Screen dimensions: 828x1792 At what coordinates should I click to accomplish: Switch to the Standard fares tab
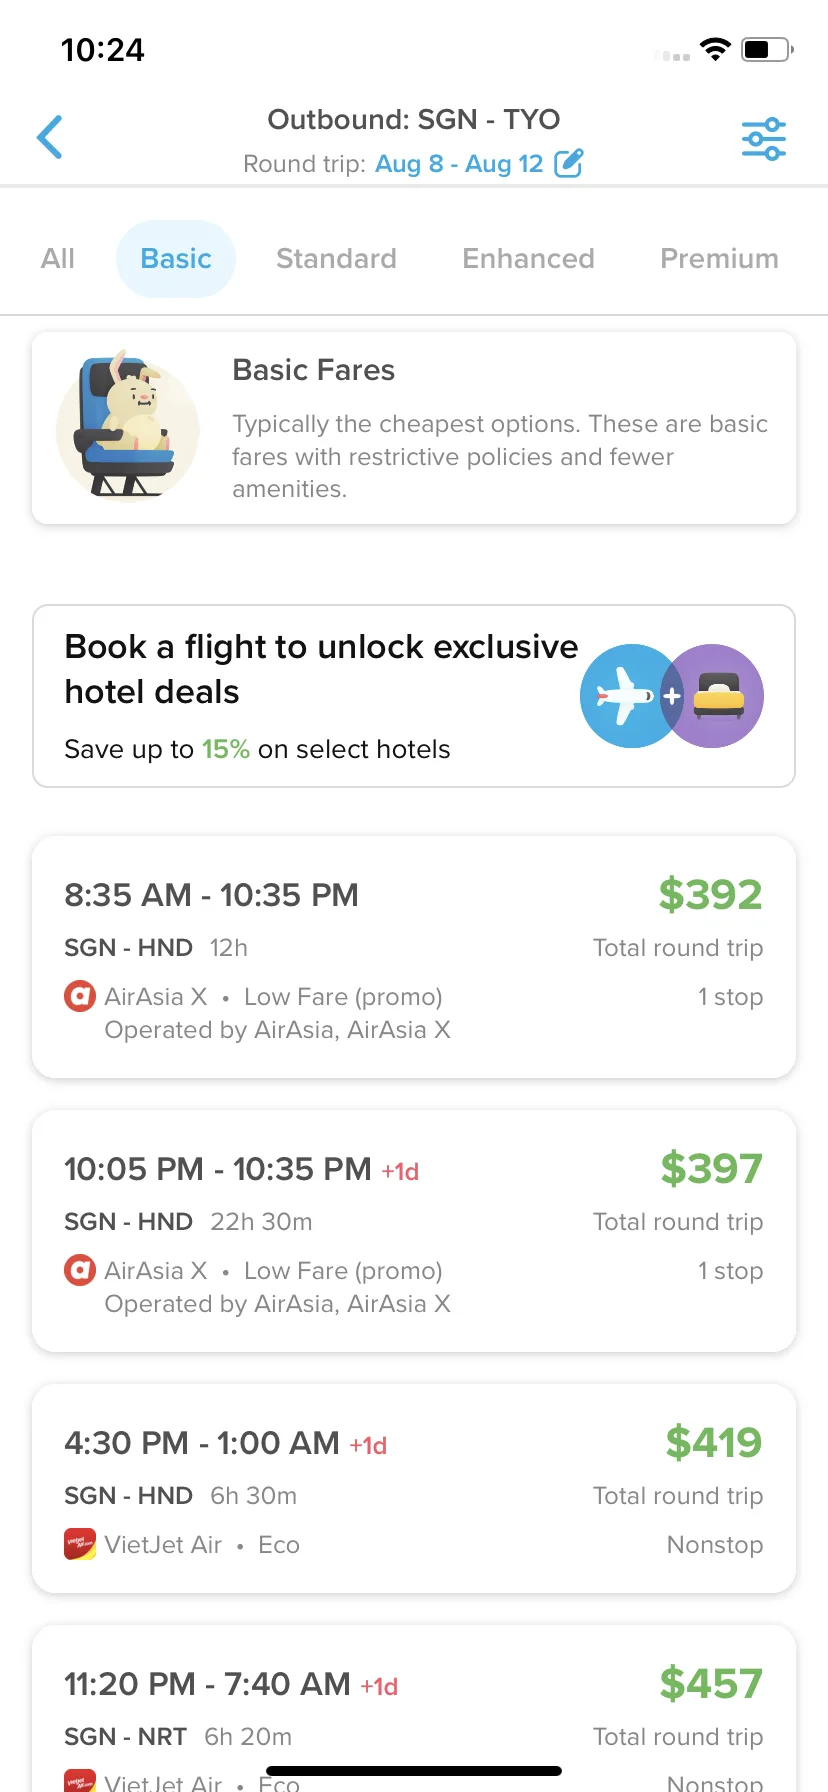[336, 259]
